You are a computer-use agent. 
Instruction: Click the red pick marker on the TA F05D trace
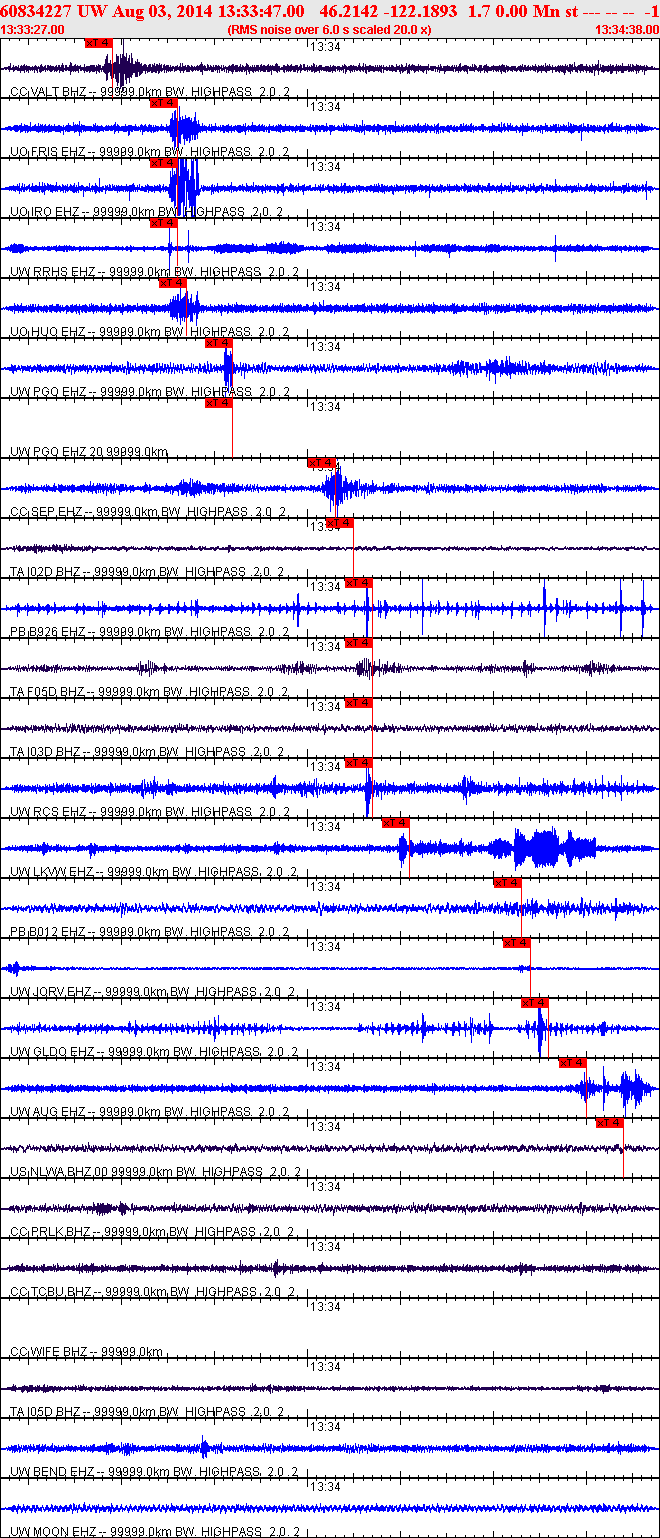tap(358, 643)
